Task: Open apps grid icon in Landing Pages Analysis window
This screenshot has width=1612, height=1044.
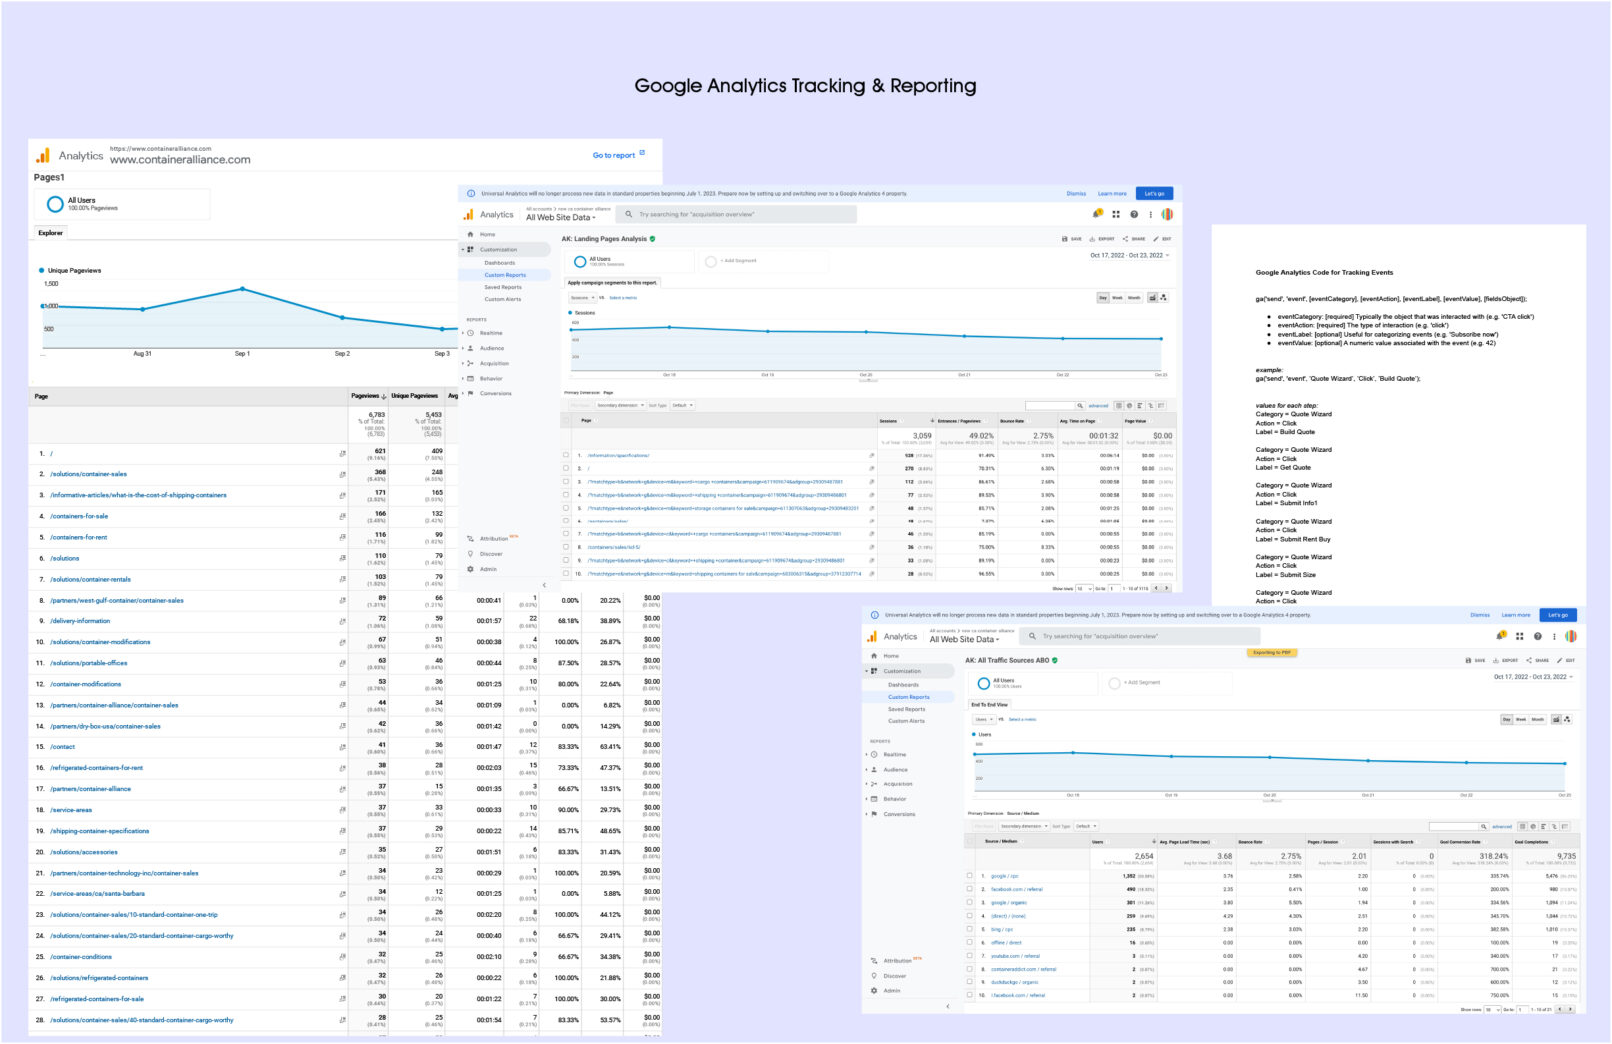Action: (x=1116, y=214)
